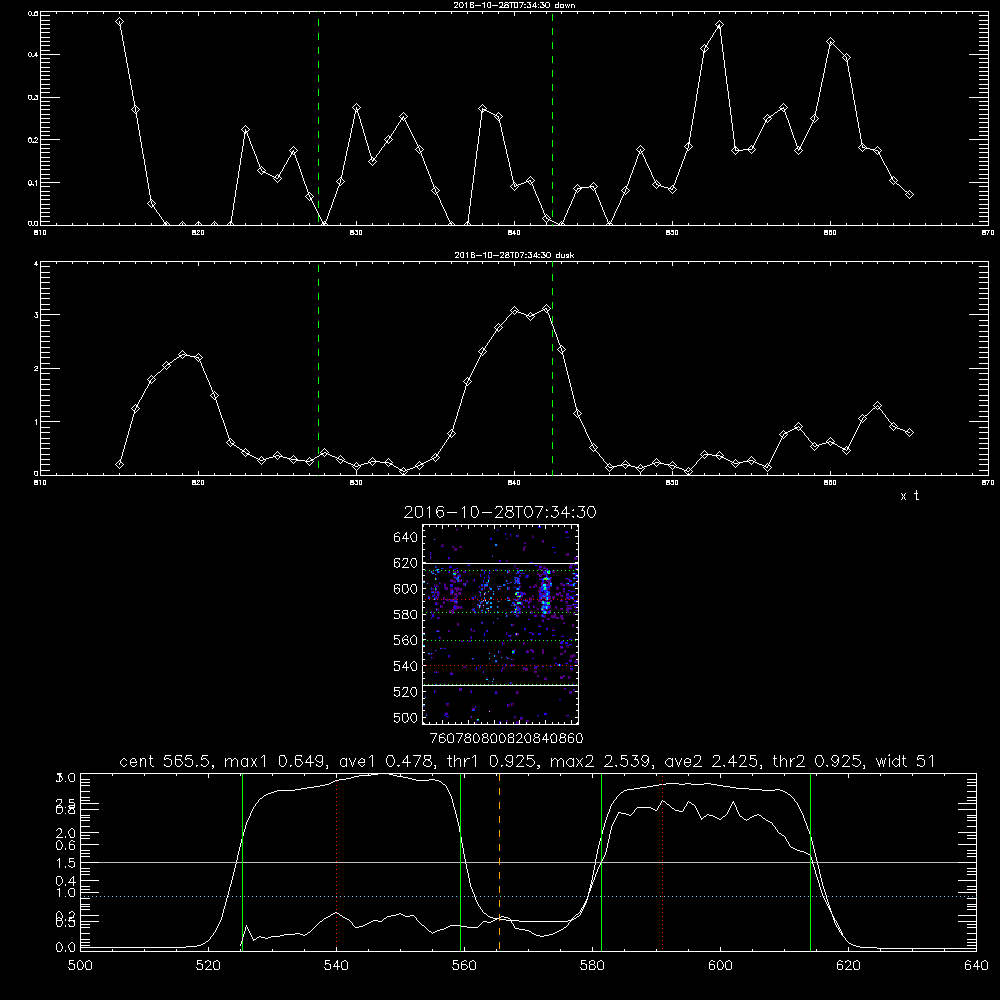Click the spectrogram y-axis label 560
The image size is (1000, 1000).
click(x=406, y=640)
